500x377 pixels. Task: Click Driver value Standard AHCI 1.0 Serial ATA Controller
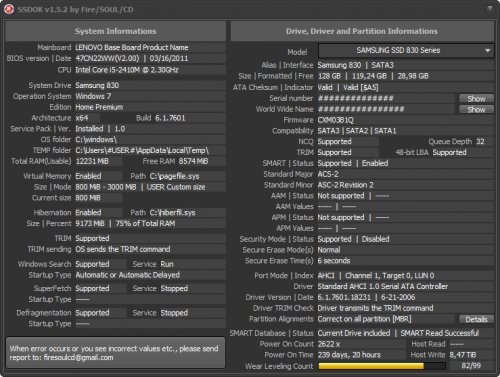pos(383,287)
